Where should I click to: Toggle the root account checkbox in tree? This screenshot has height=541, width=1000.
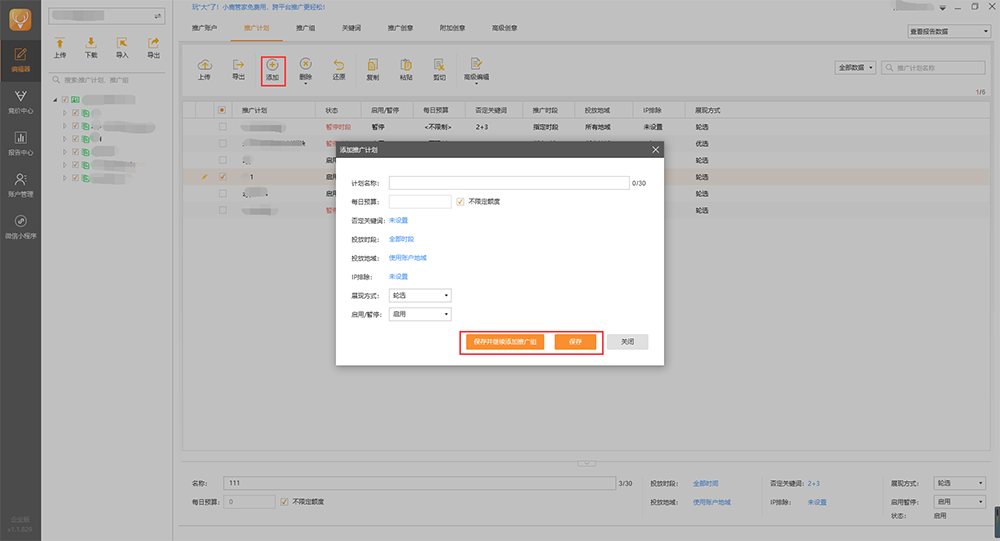pos(65,100)
